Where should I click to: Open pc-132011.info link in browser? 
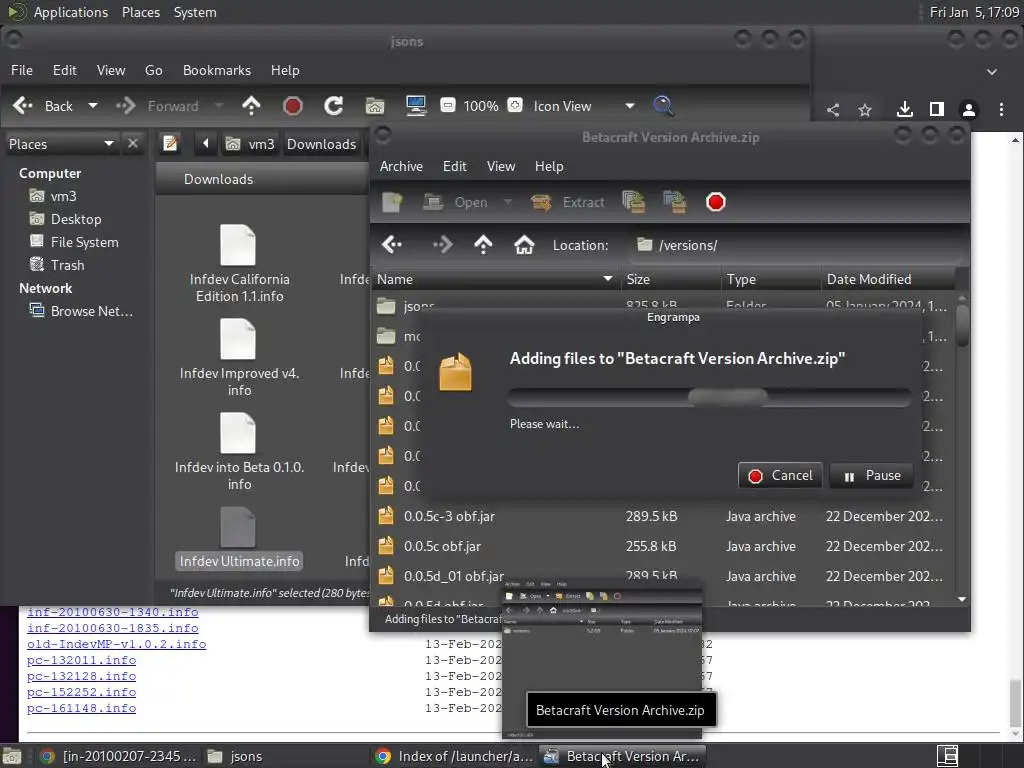[x=82, y=660]
